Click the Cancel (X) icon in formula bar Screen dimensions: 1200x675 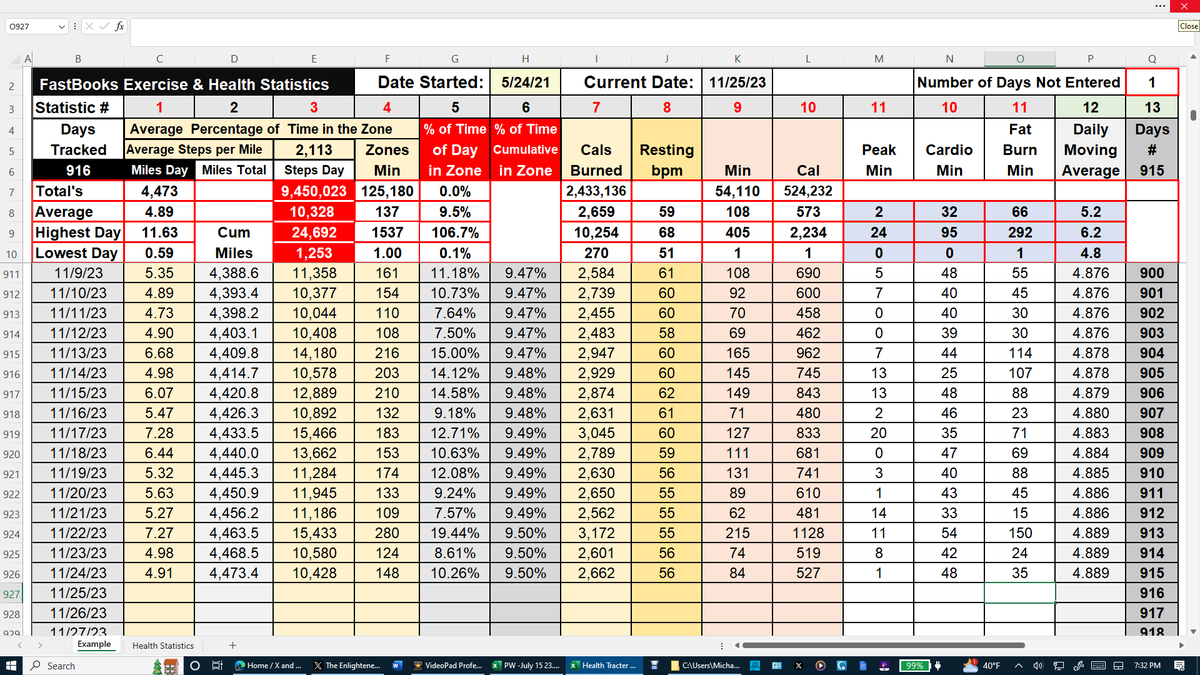tap(90, 25)
